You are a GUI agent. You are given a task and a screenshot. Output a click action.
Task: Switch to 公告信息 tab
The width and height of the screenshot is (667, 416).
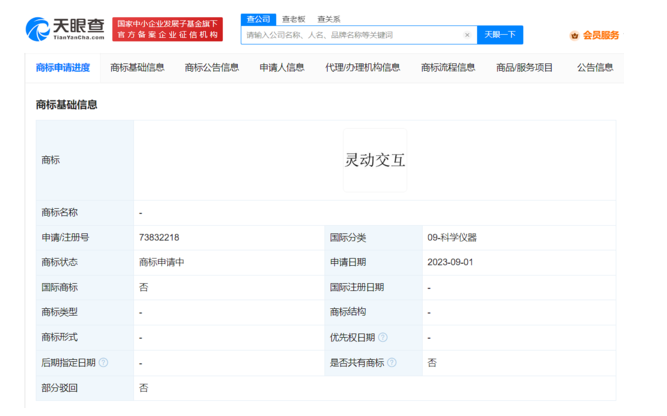tap(595, 68)
